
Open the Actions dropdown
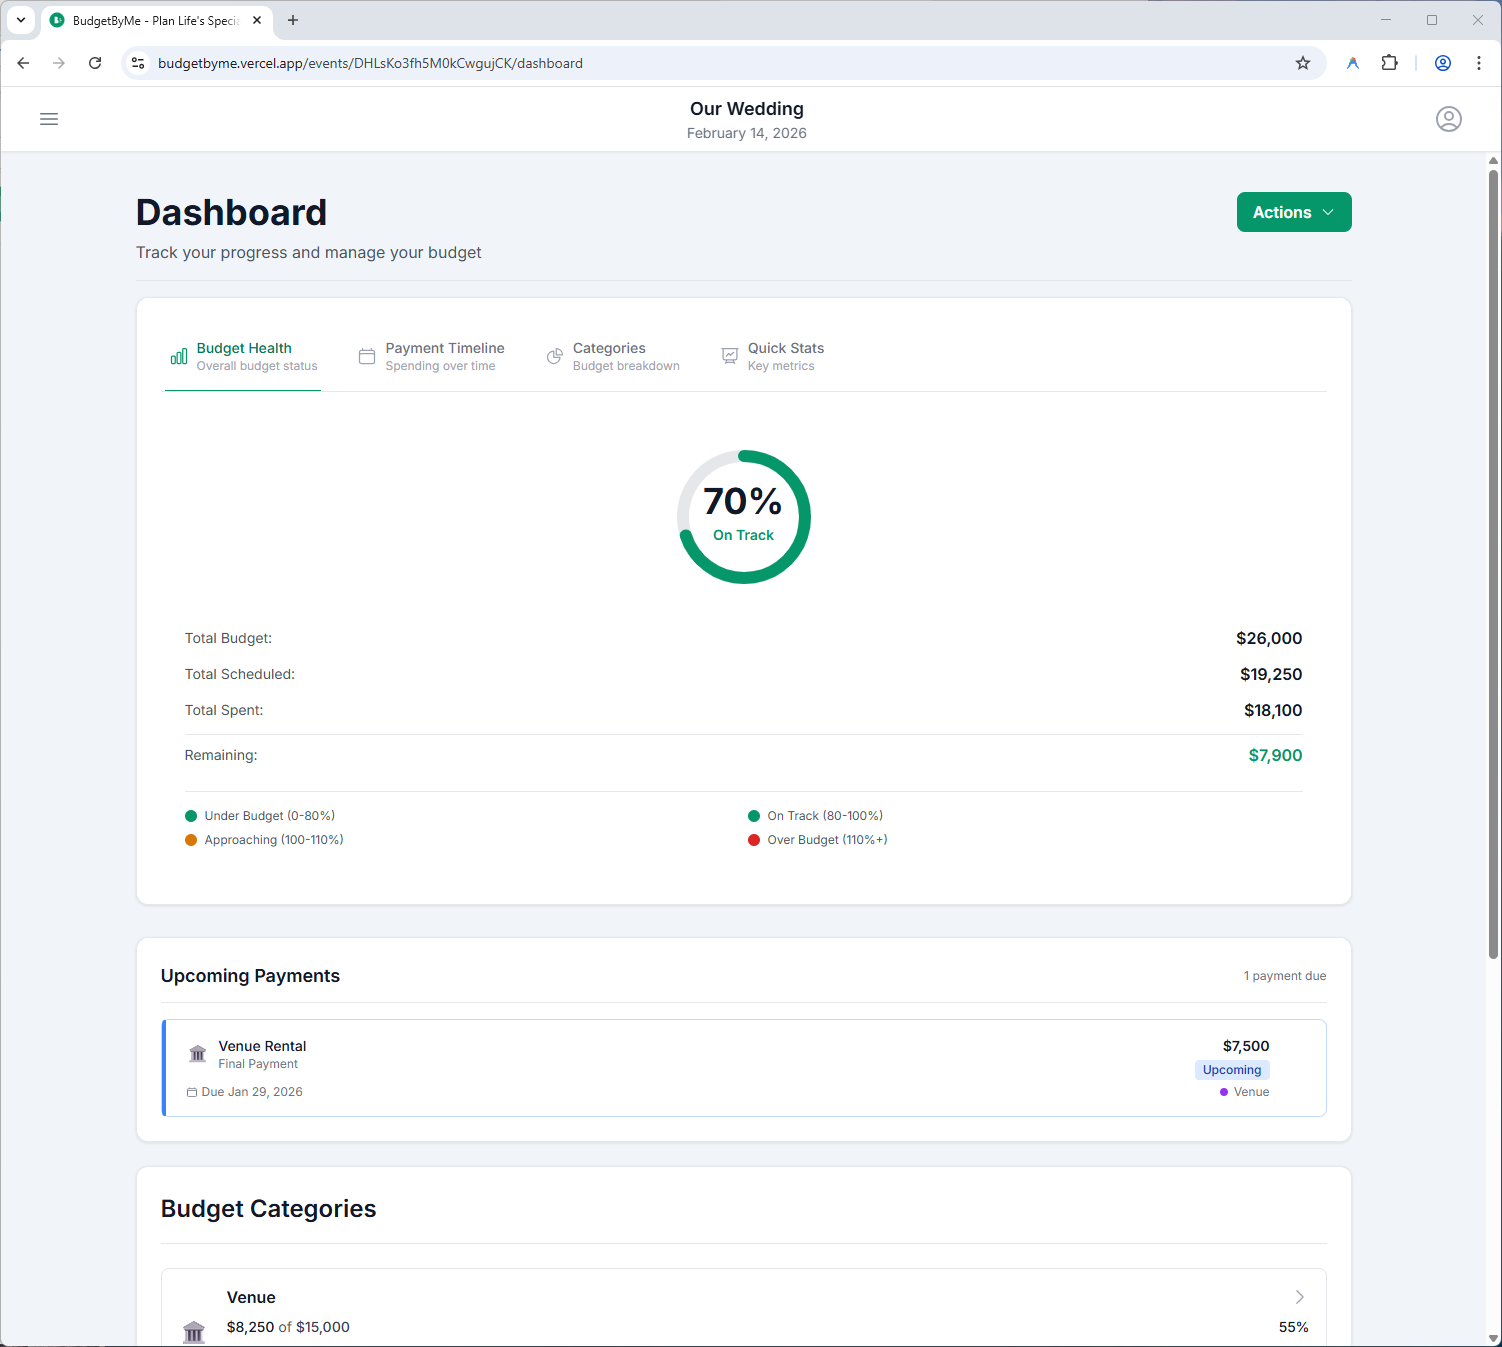tap(1293, 211)
